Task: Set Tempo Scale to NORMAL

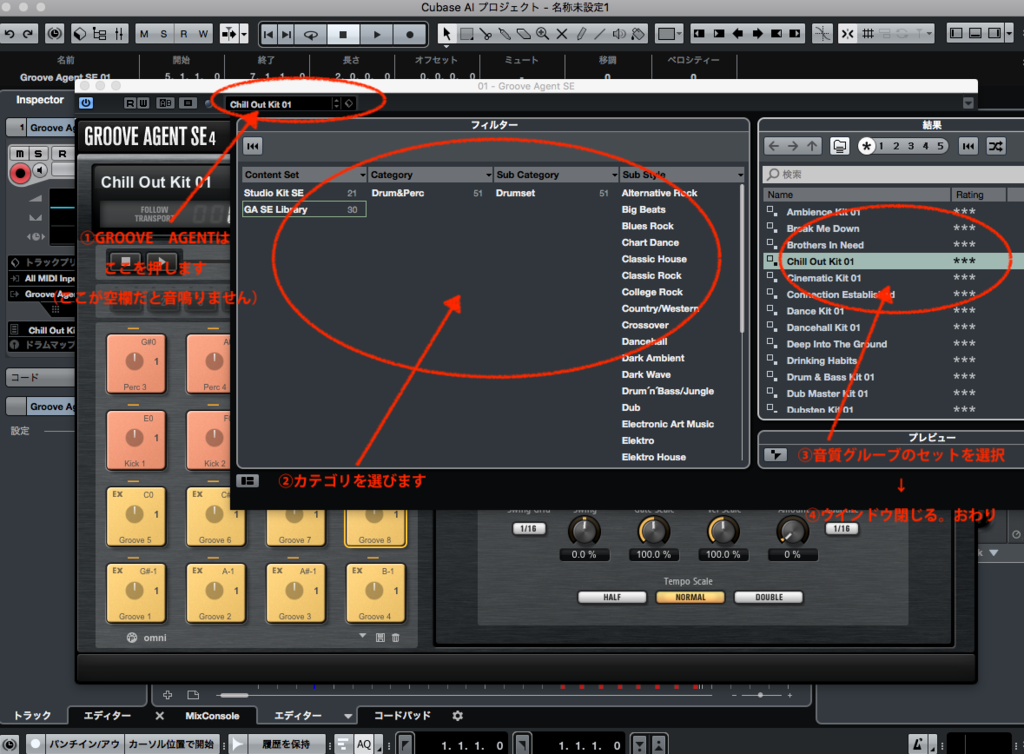Action: (x=690, y=597)
